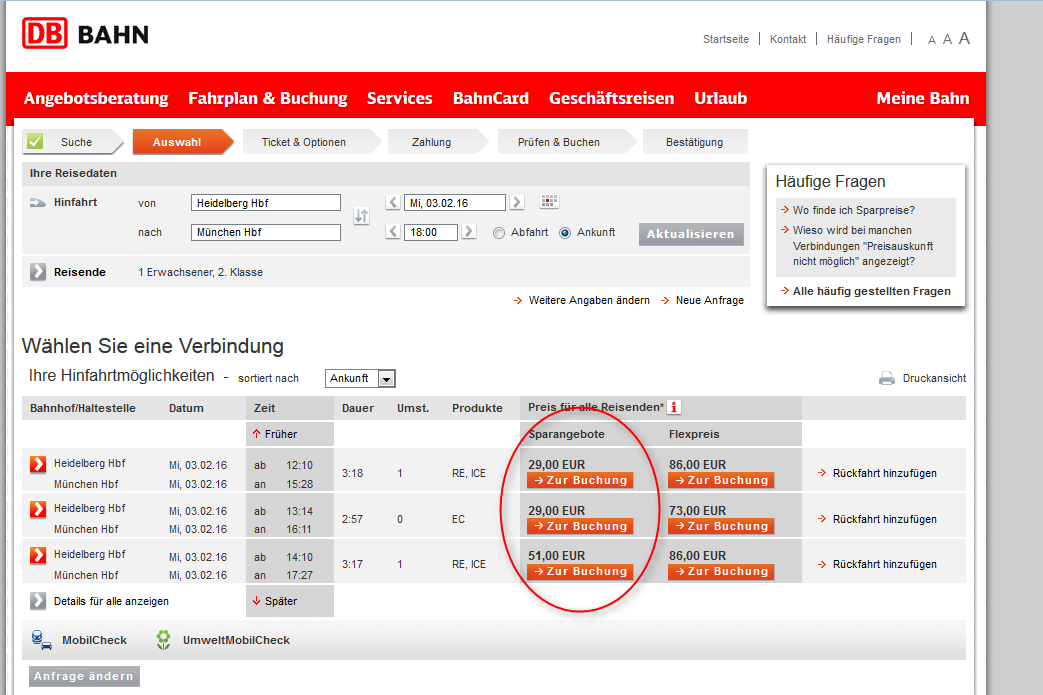Decrease time with left arrow
The width and height of the screenshot is (1043, 695).
392,231
